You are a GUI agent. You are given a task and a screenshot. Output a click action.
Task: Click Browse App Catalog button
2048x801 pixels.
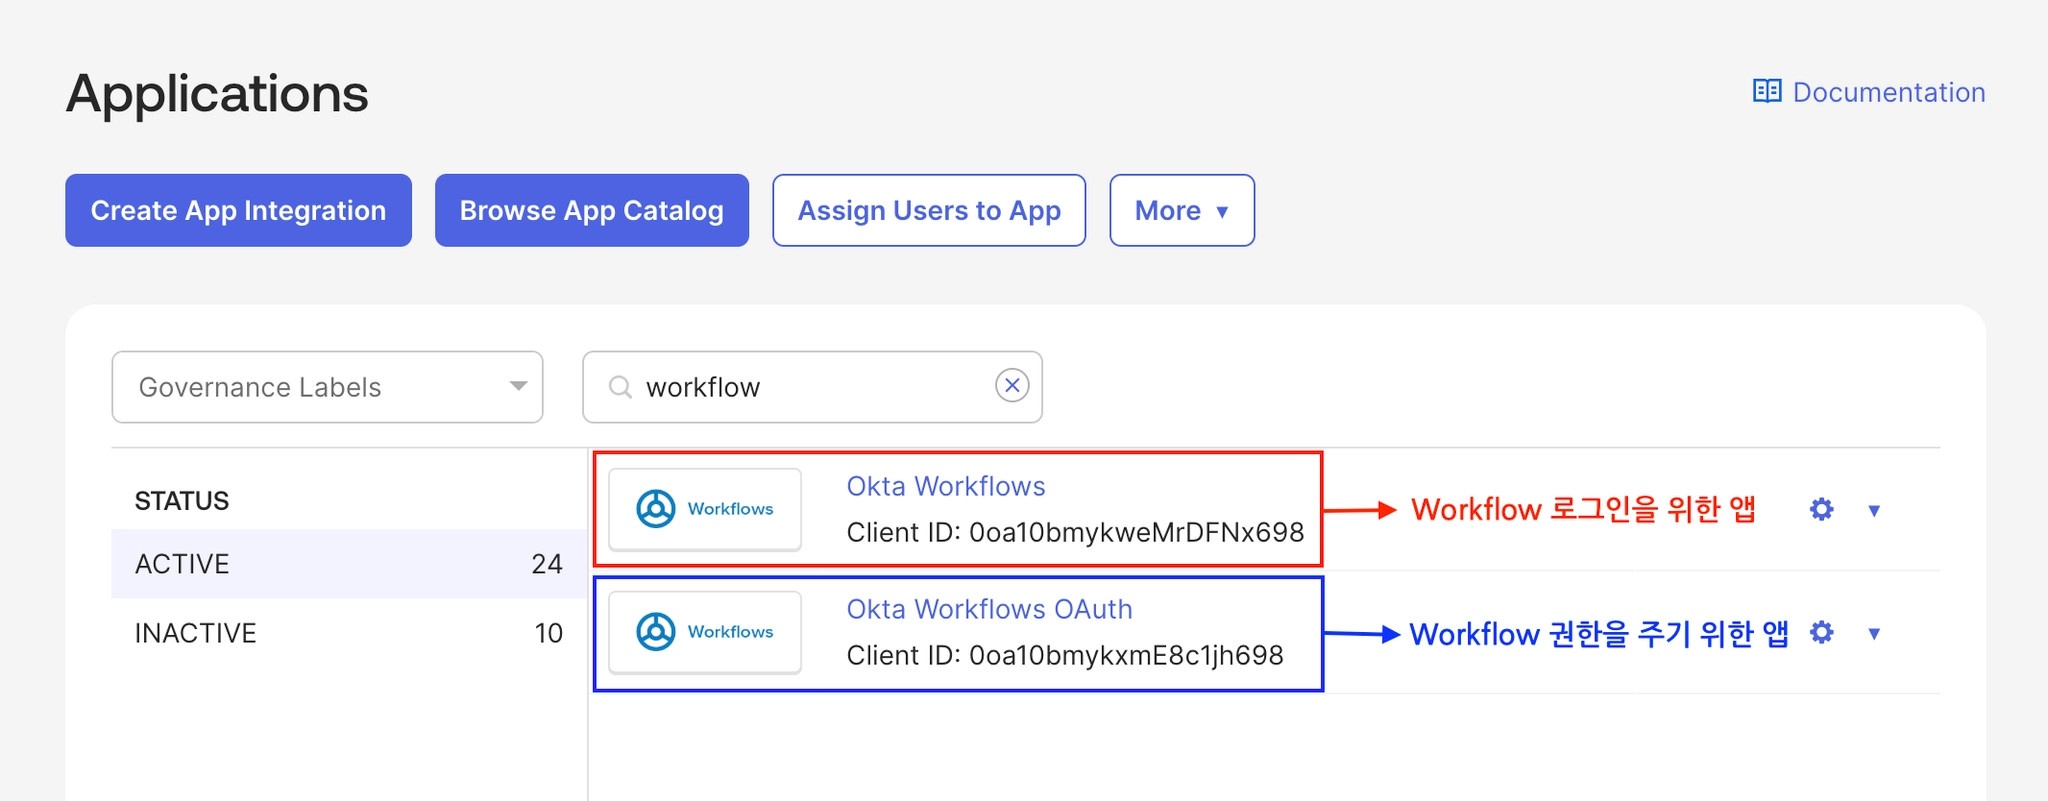click(592, 210)
